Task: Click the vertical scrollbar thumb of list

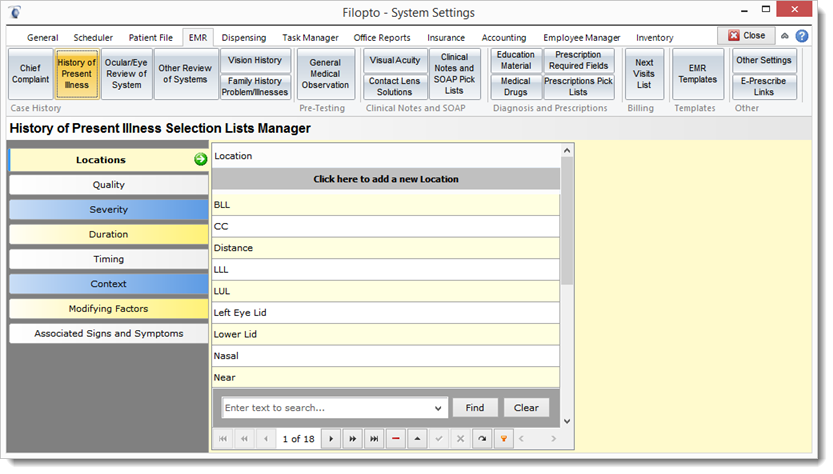Action: click(567, 221)
